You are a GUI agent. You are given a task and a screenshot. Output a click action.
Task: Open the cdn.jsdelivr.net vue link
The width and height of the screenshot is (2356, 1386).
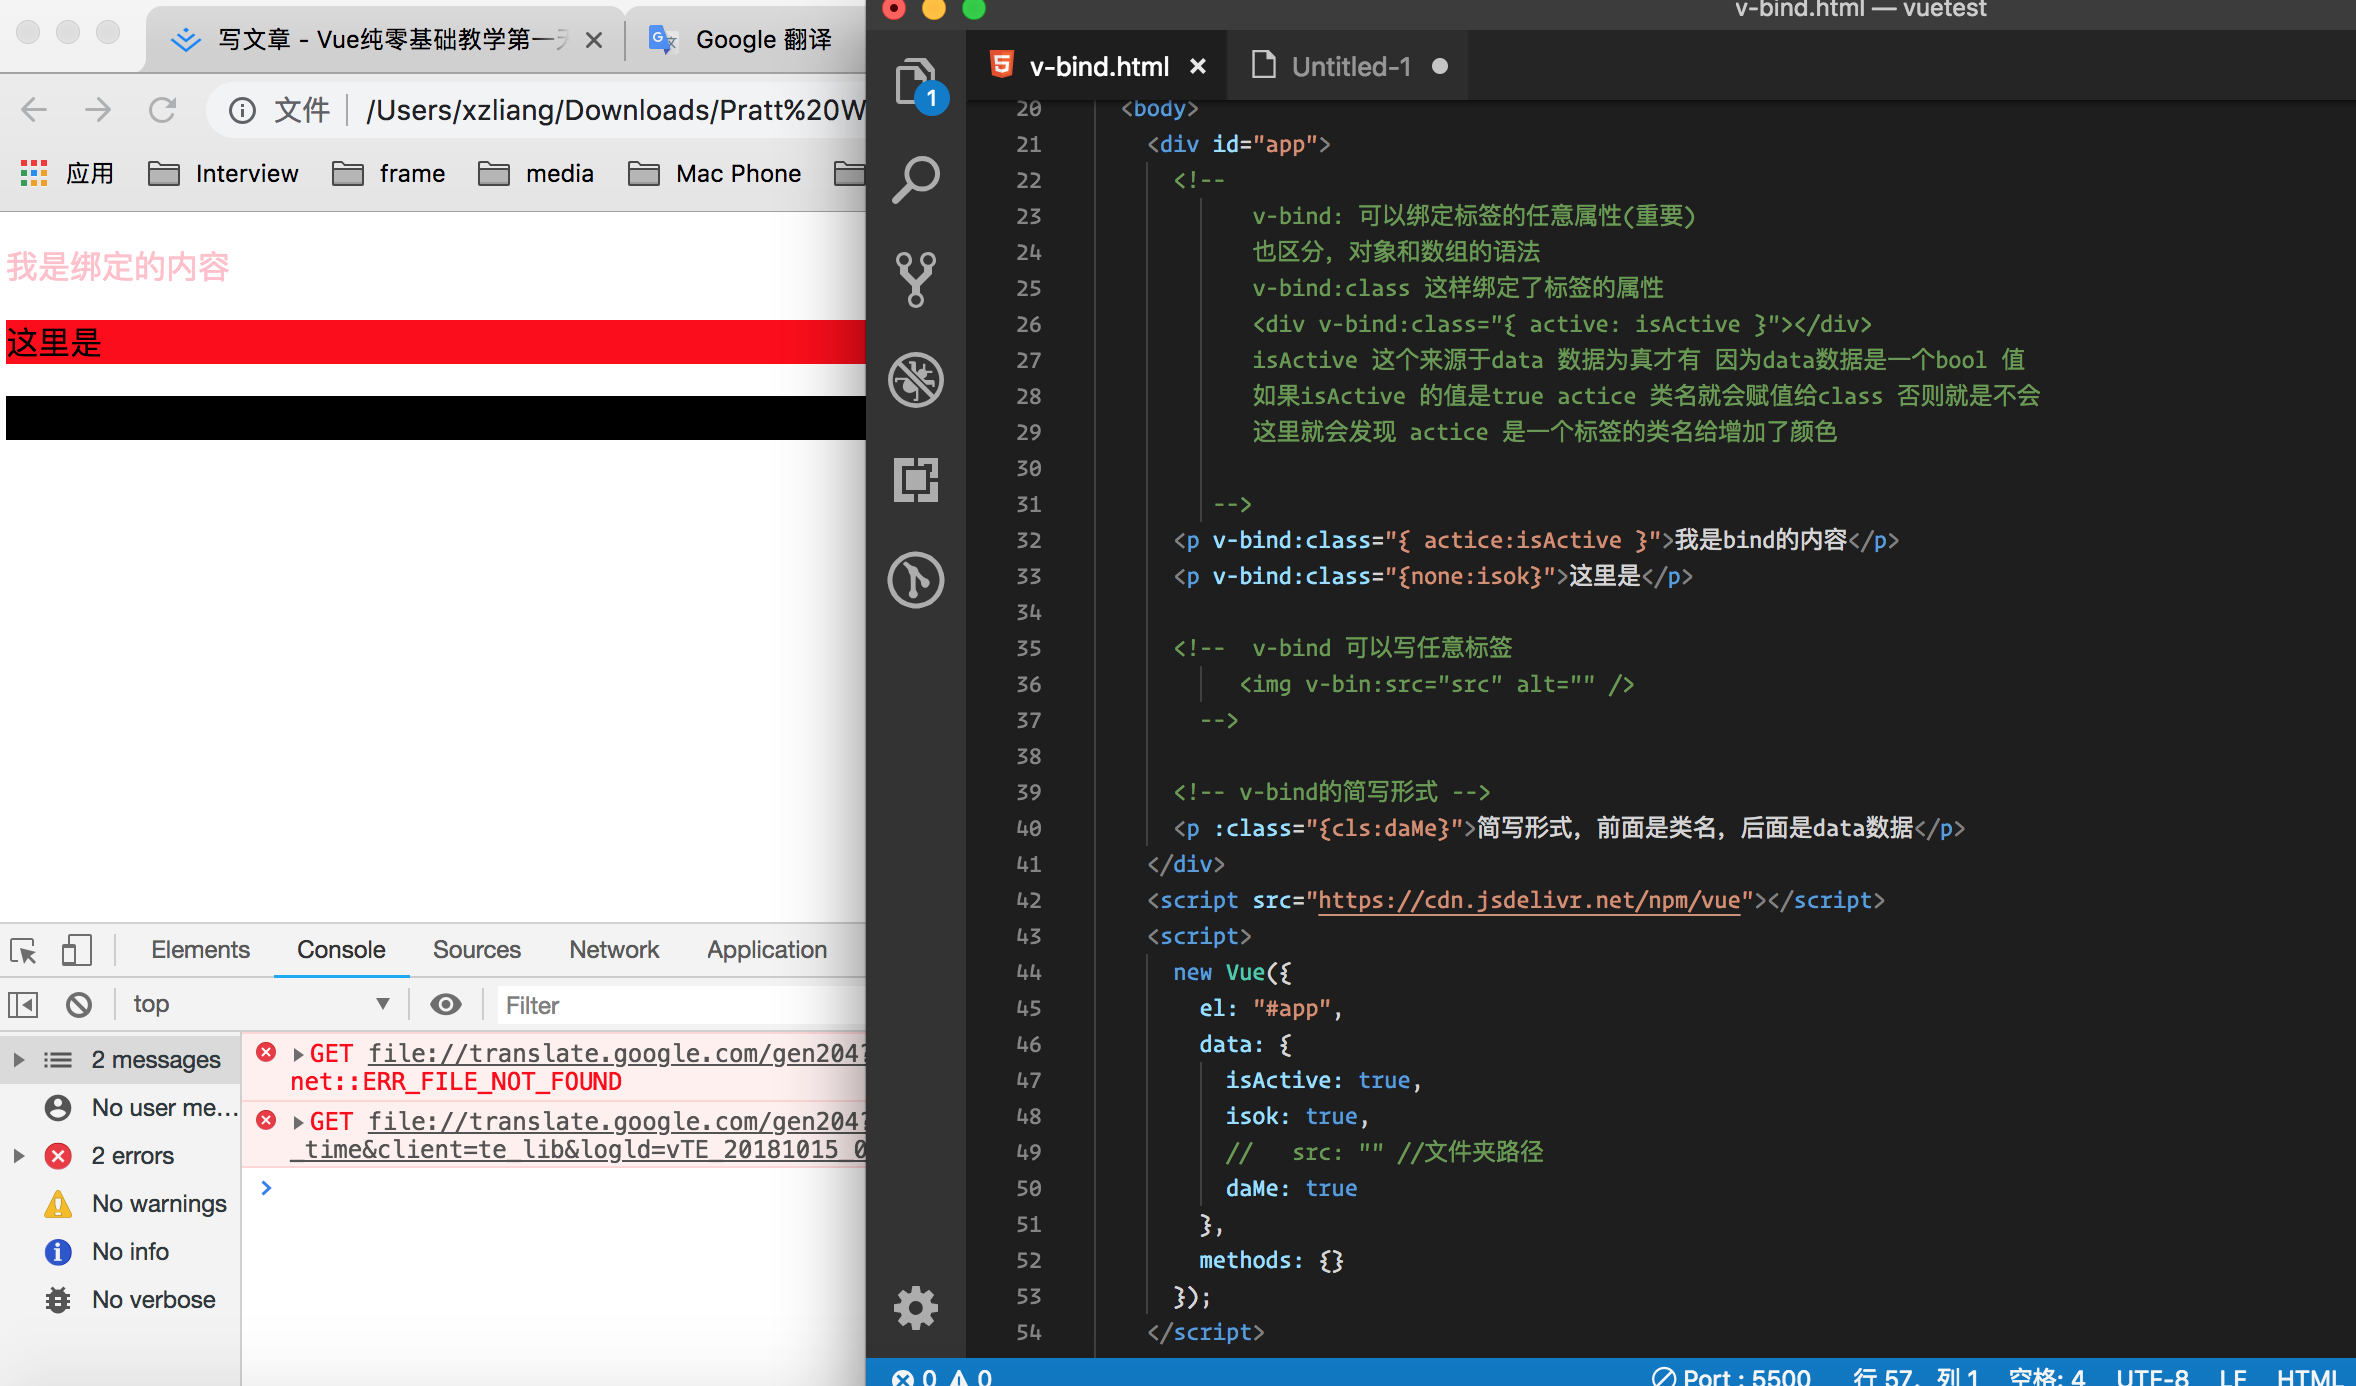(1529, 900)
